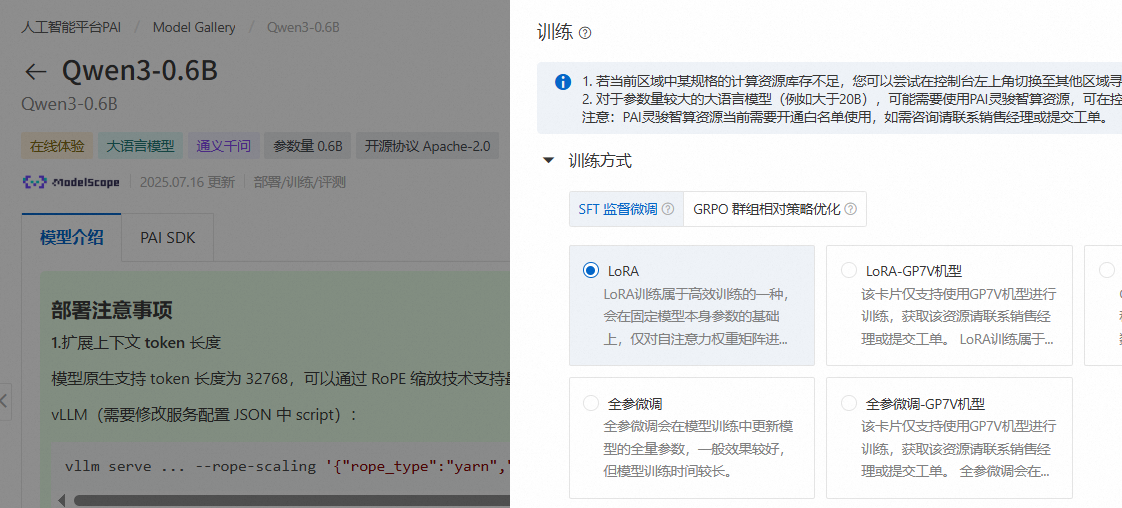1122x508 pixels.
Task: Click the 2025.07.16 更新 text
Action: point(187,182)
